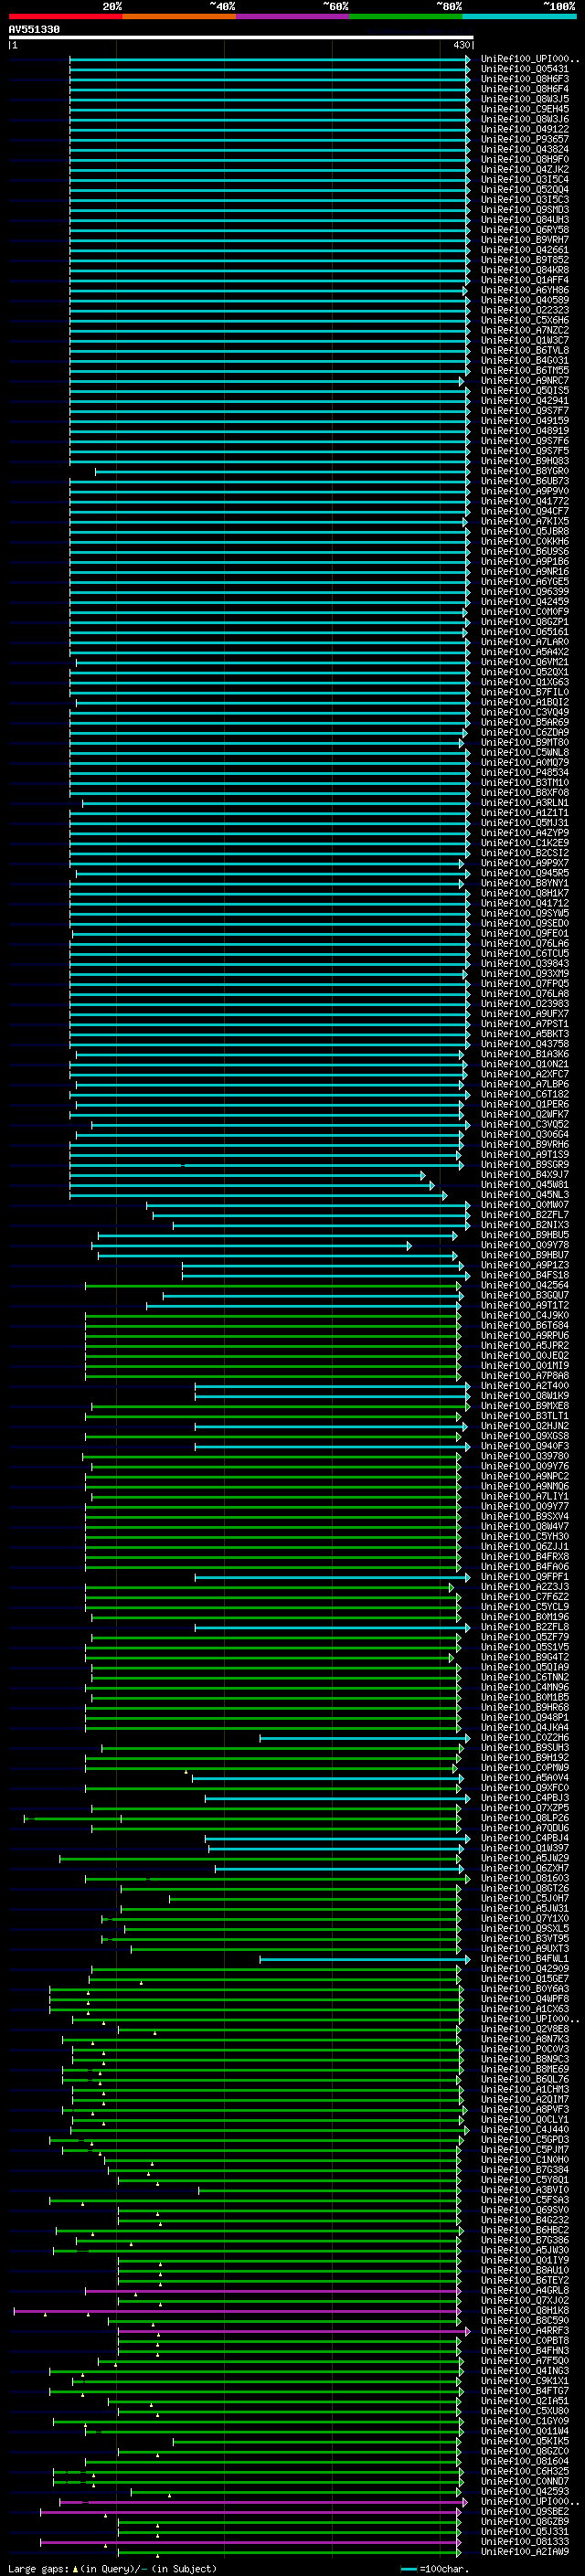Image resolution: width=585 pixels, height=2576 pixels.
Task: Click the cyan alignment bar for UniRef100_Q84KR8
Action: pos(269,271)
